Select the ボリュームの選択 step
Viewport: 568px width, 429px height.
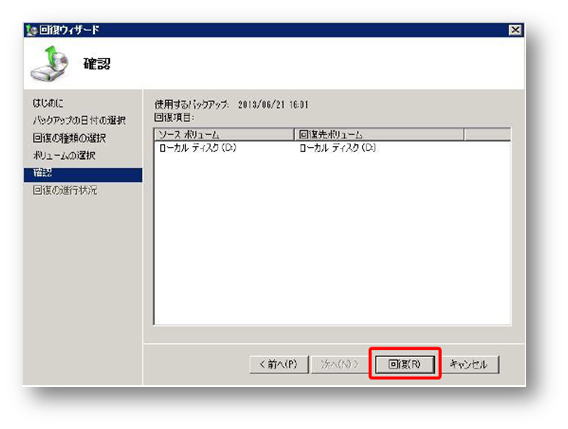64,156
